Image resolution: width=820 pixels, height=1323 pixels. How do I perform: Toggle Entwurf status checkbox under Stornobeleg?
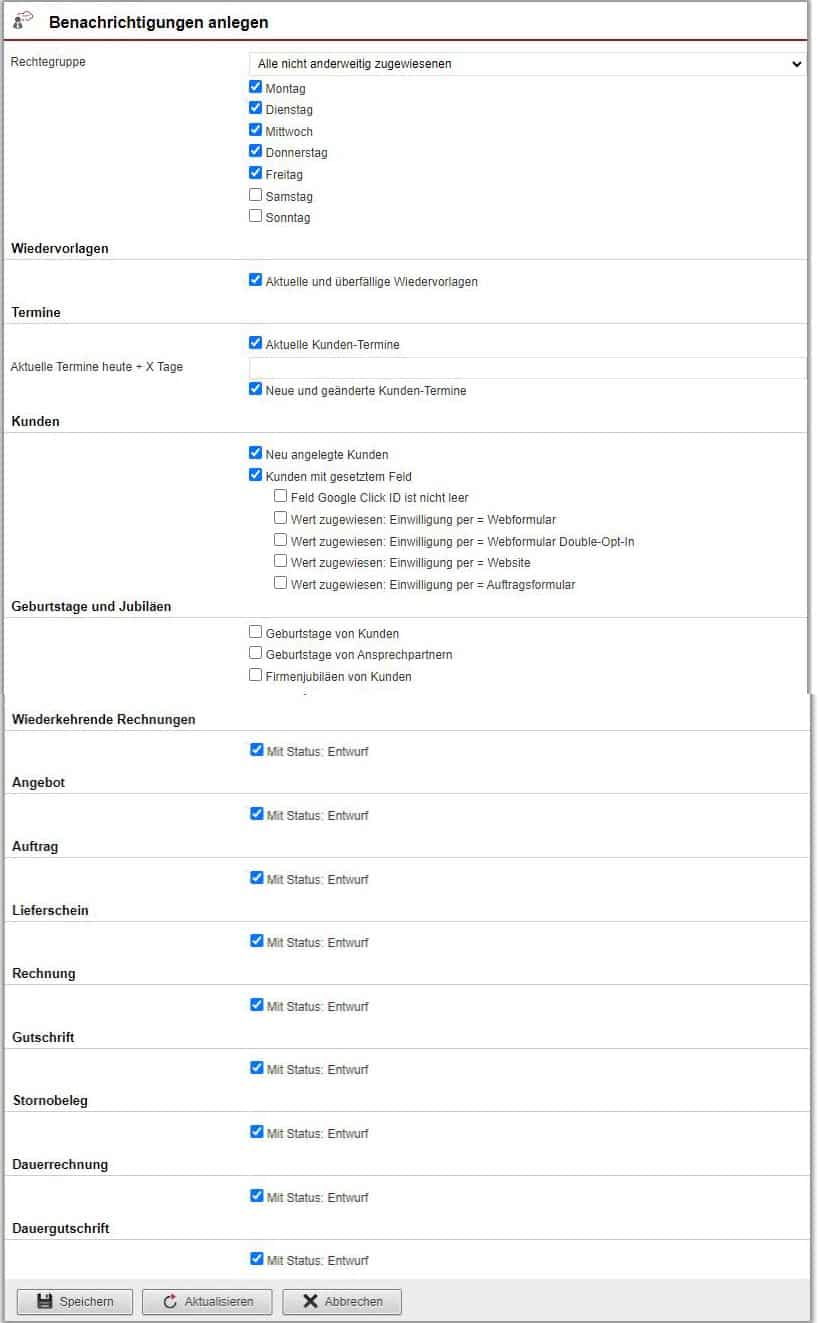click(257, 1133)
